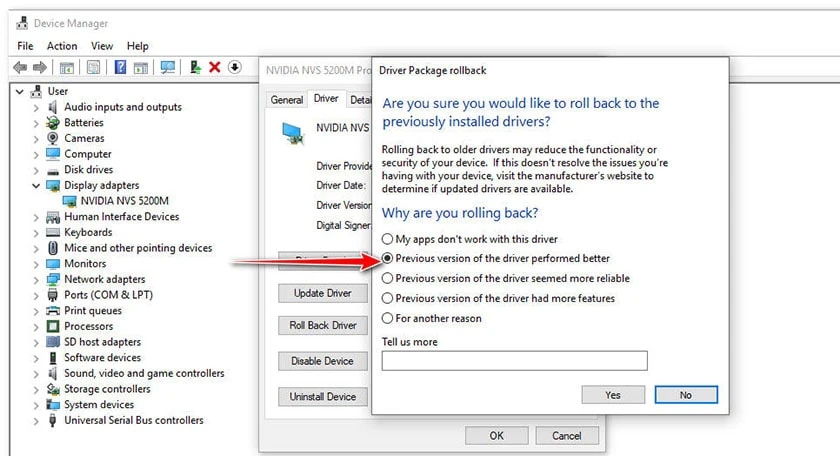Expand the System devices node

pos(36,405)
